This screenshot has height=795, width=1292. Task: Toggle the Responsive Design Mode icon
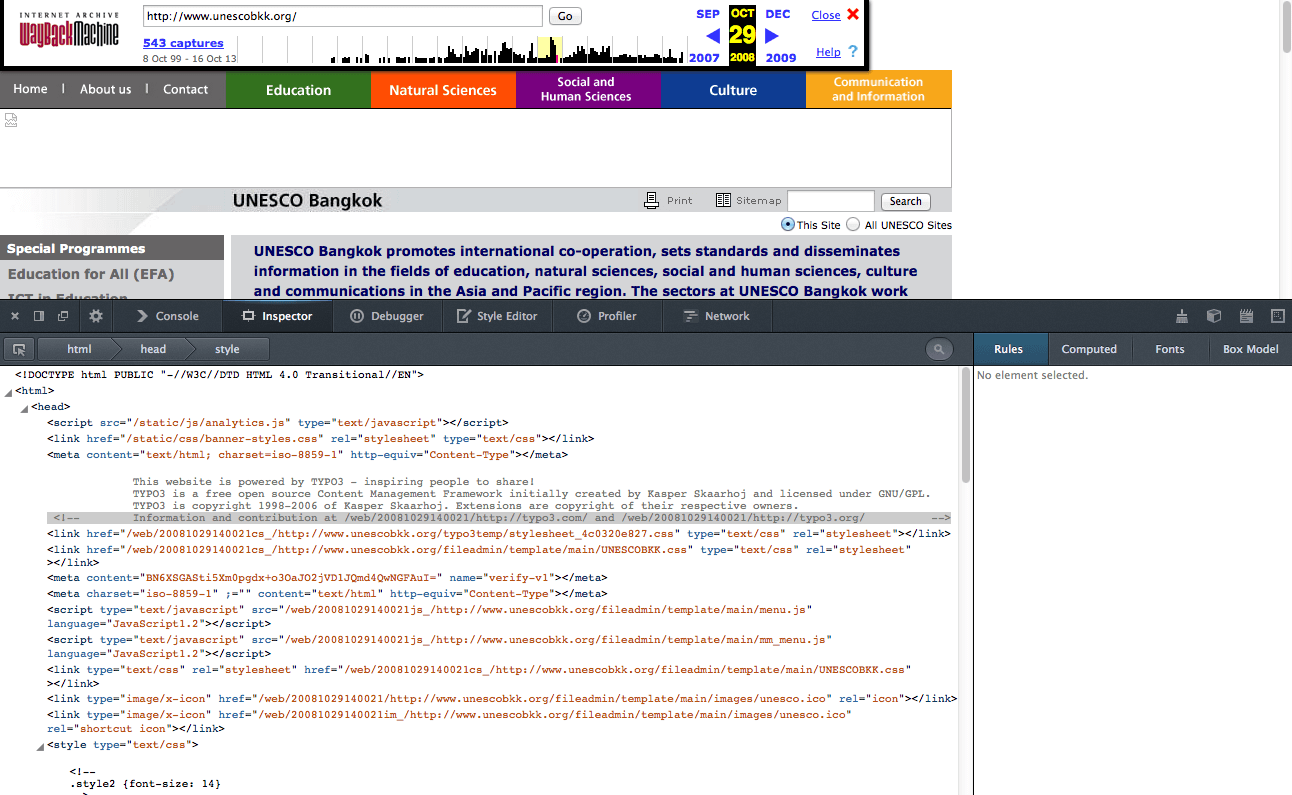(x=1277, y=316)
